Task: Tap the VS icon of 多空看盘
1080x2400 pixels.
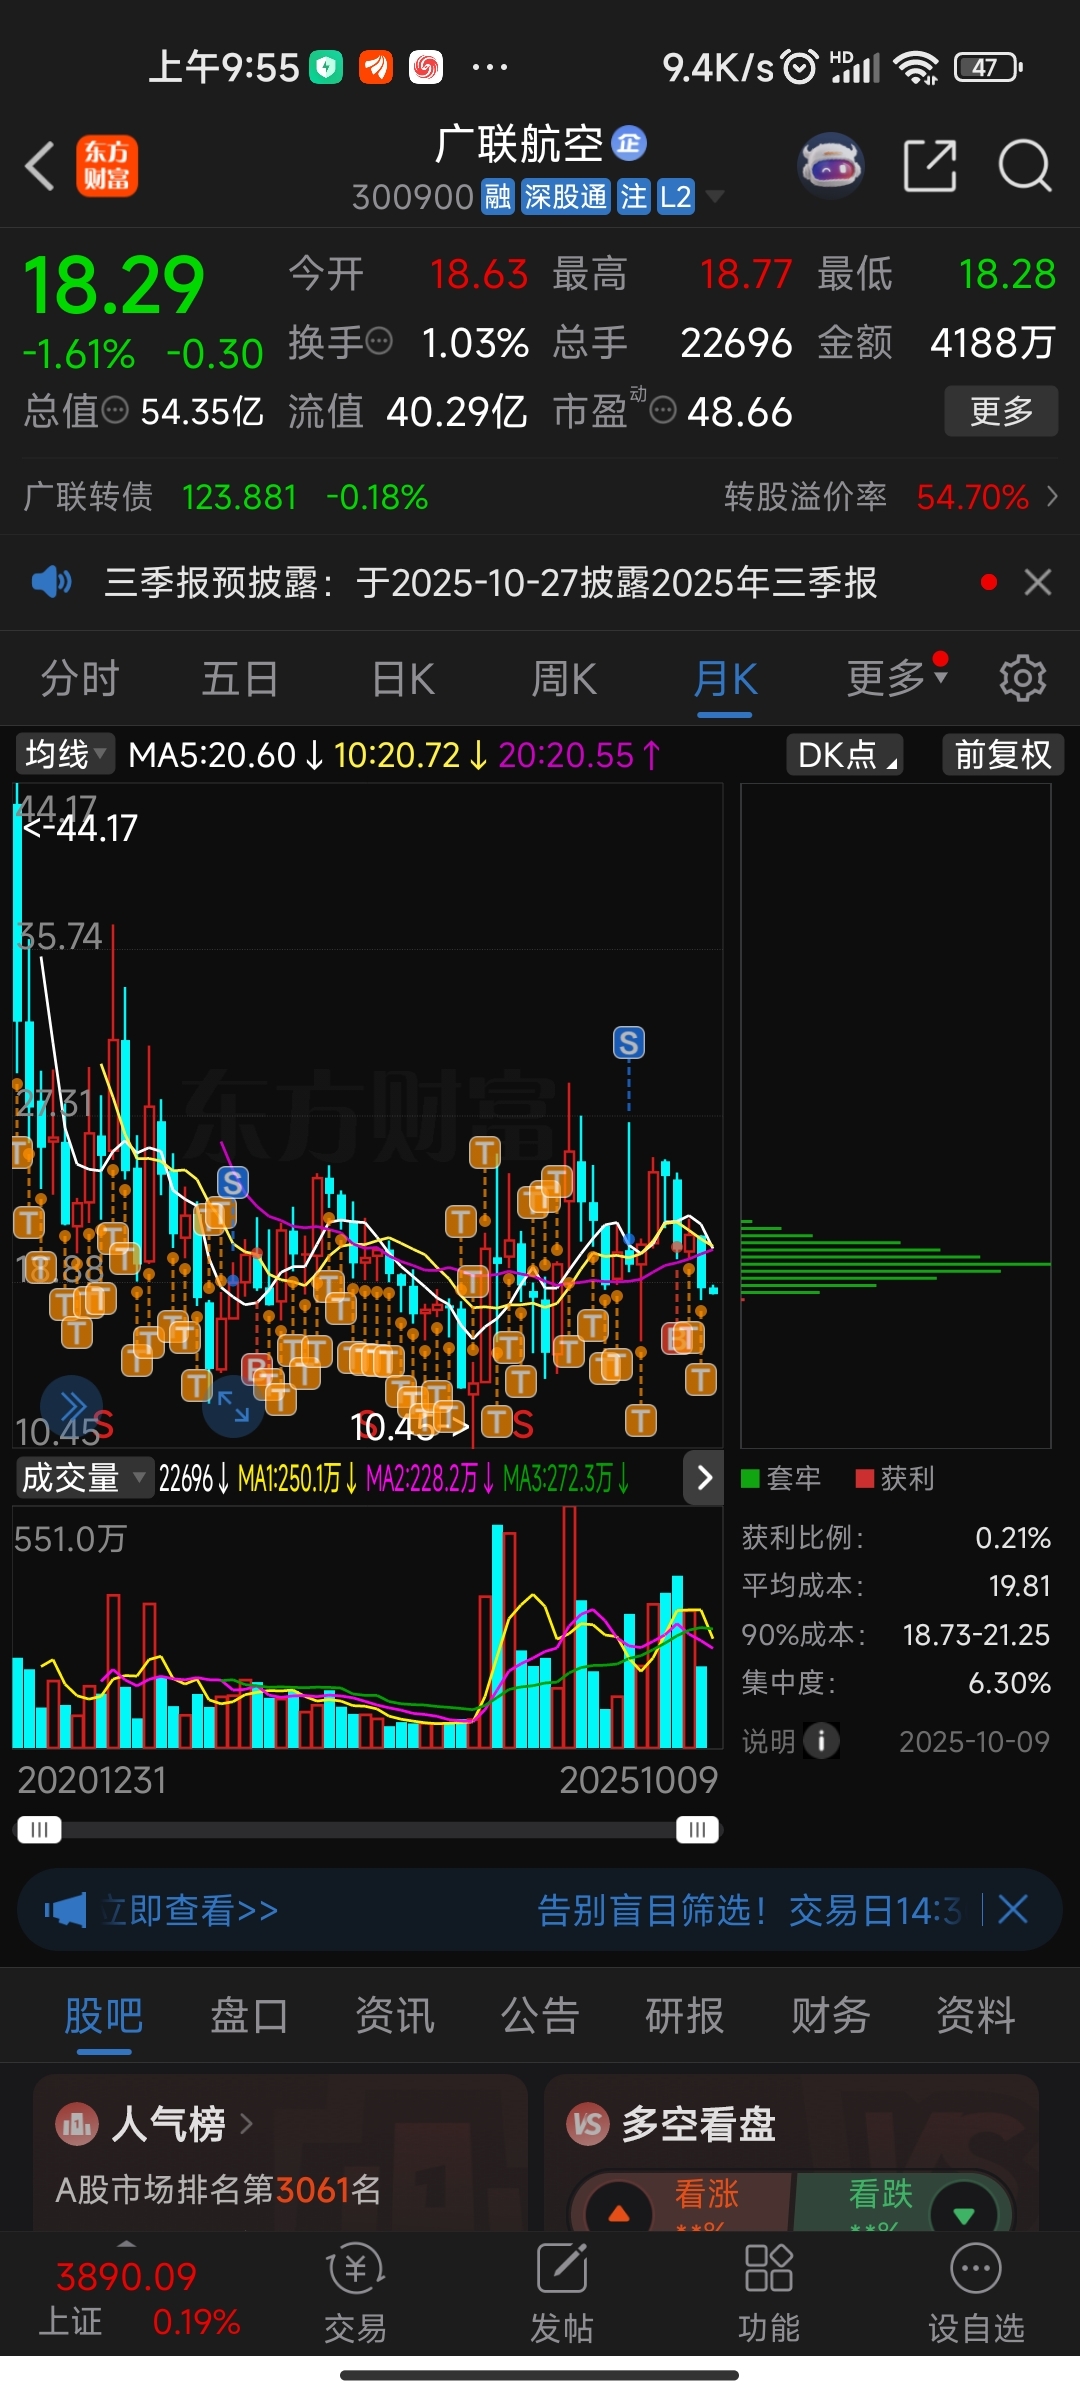Action: (x=588, y=2124)
